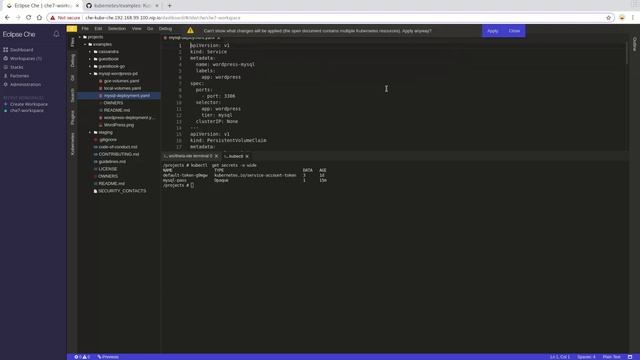Open the Workspaces list in sidebar
This screenshot has width=640, height=360.
pyautogui.click(x=25, y=58)
